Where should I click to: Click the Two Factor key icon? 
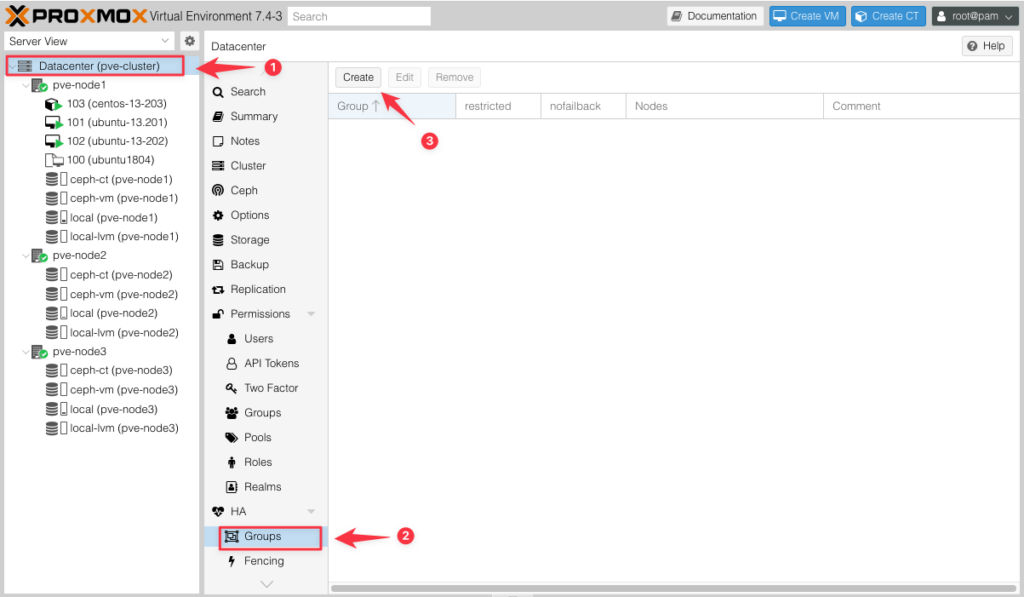click(231, 388)
